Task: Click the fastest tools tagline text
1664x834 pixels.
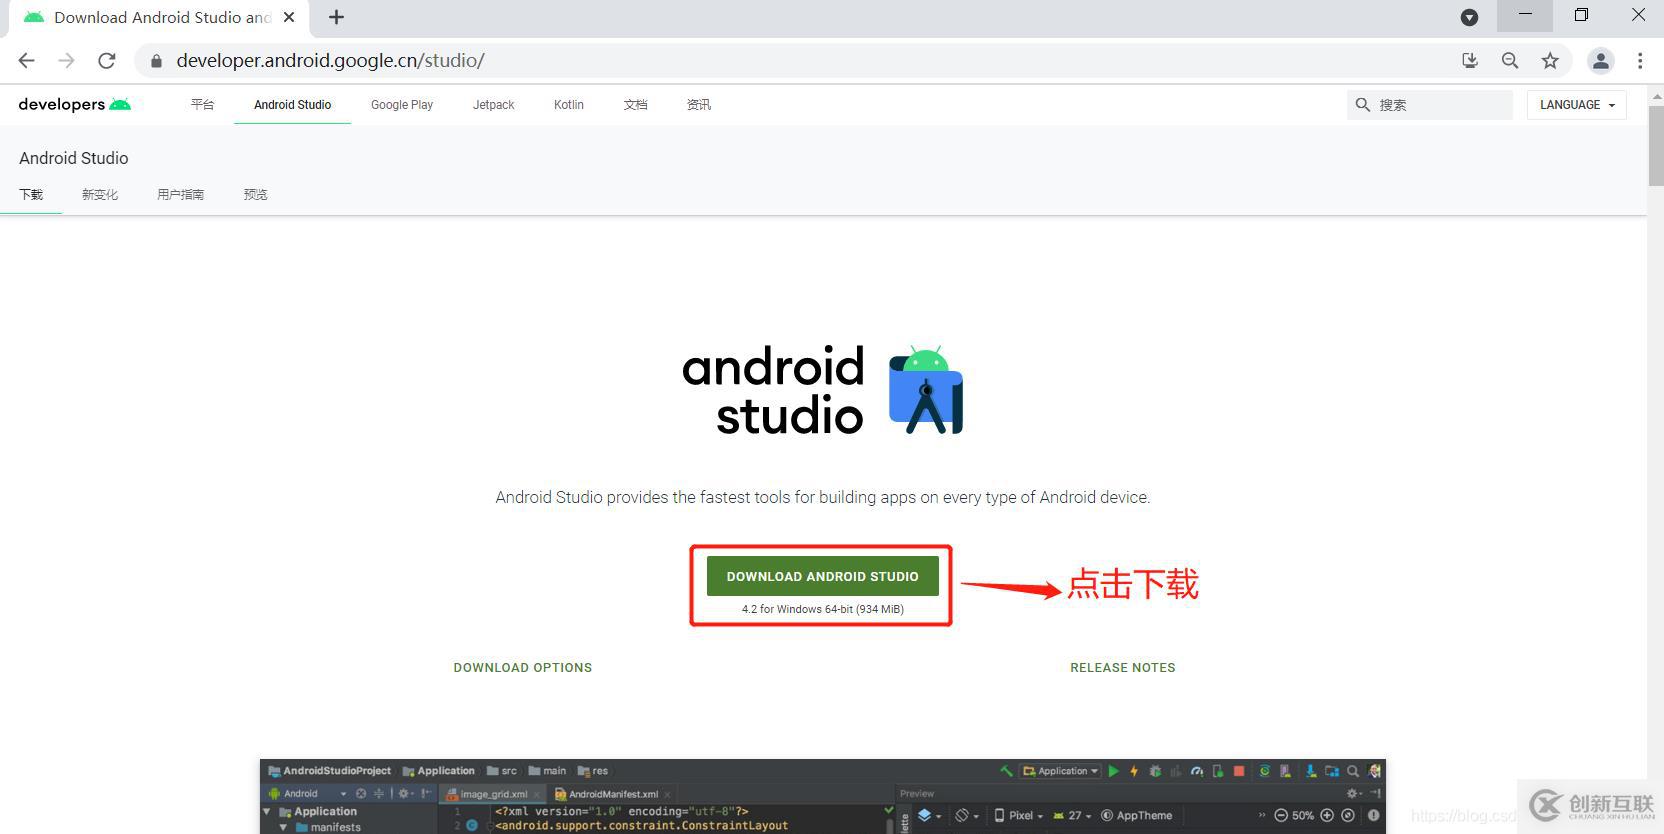Action: click(823, 497)
